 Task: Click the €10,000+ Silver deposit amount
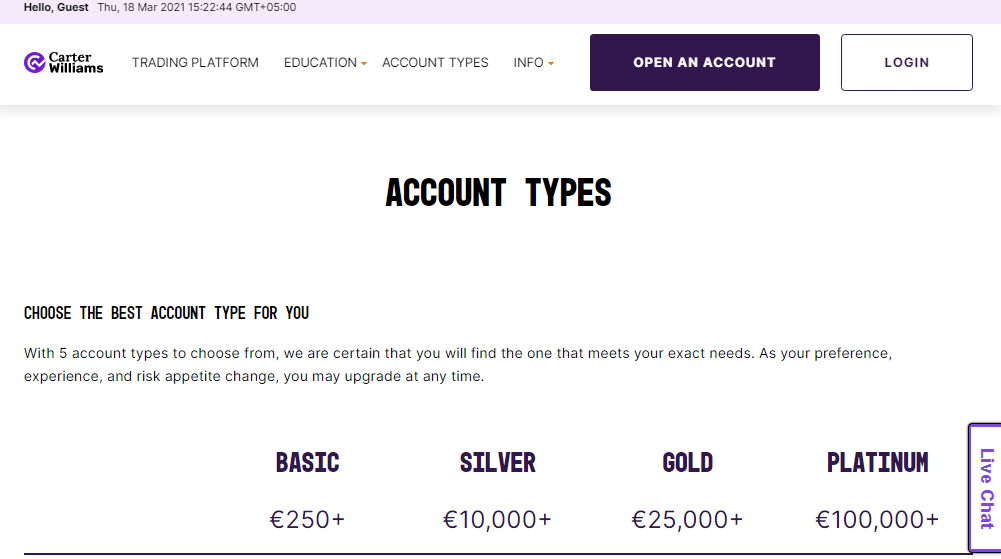(x=497, y=520)
